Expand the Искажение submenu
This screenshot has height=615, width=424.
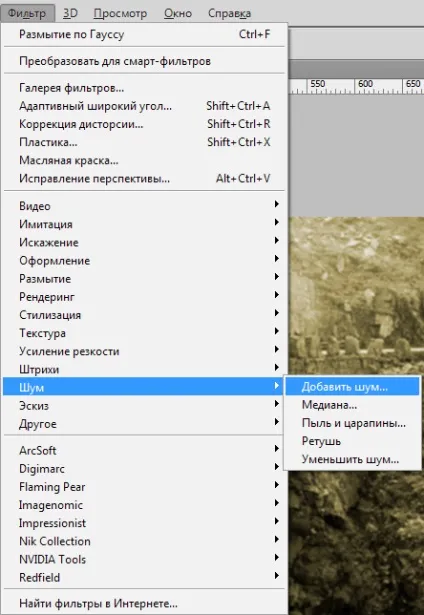coord(145,242)
